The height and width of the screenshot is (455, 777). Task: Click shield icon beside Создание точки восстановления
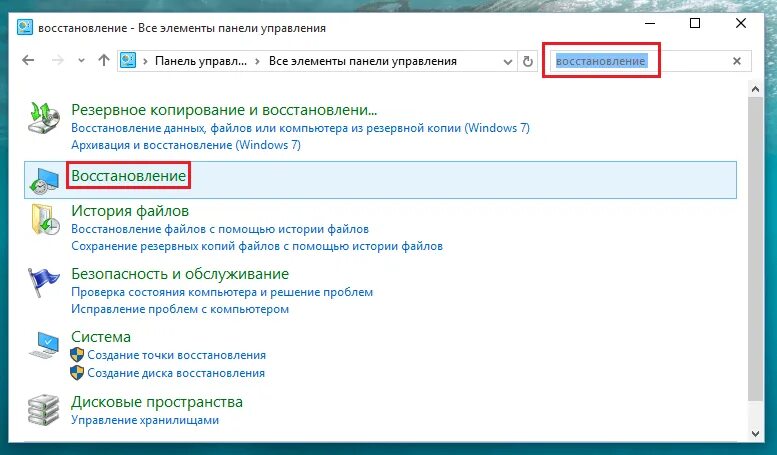pos(77,355)
